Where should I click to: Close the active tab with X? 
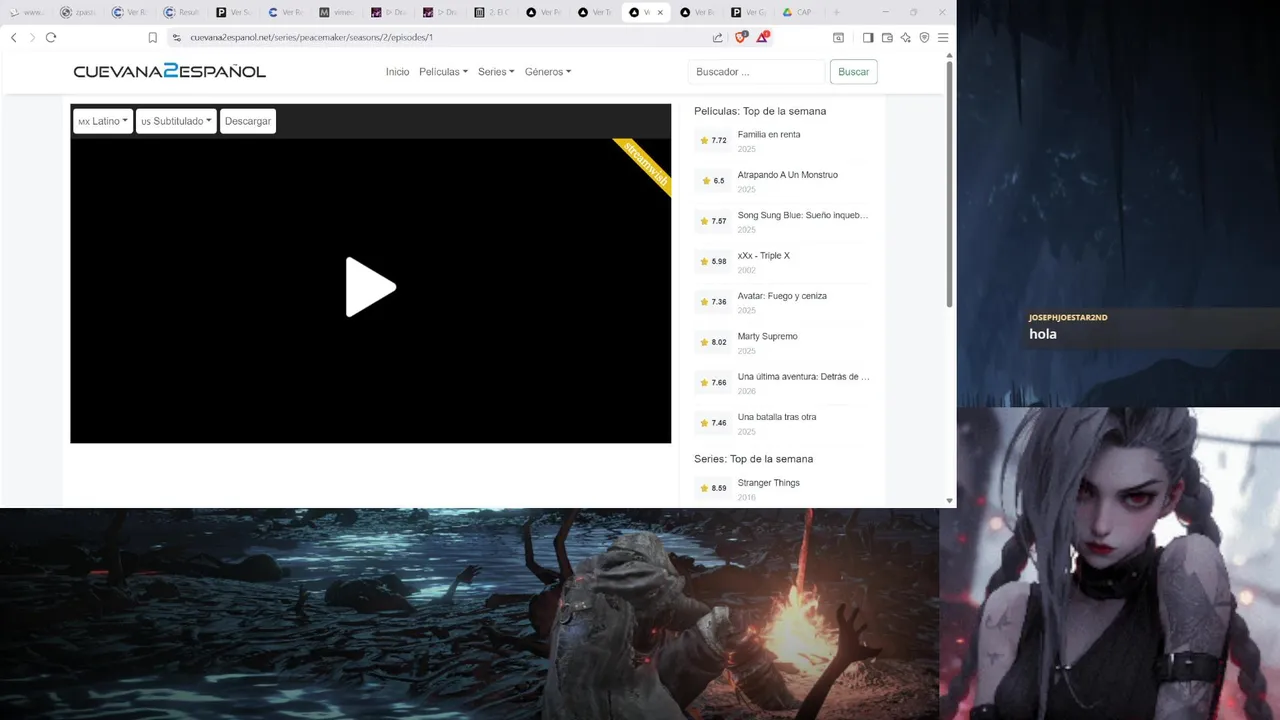coord(660,13)
